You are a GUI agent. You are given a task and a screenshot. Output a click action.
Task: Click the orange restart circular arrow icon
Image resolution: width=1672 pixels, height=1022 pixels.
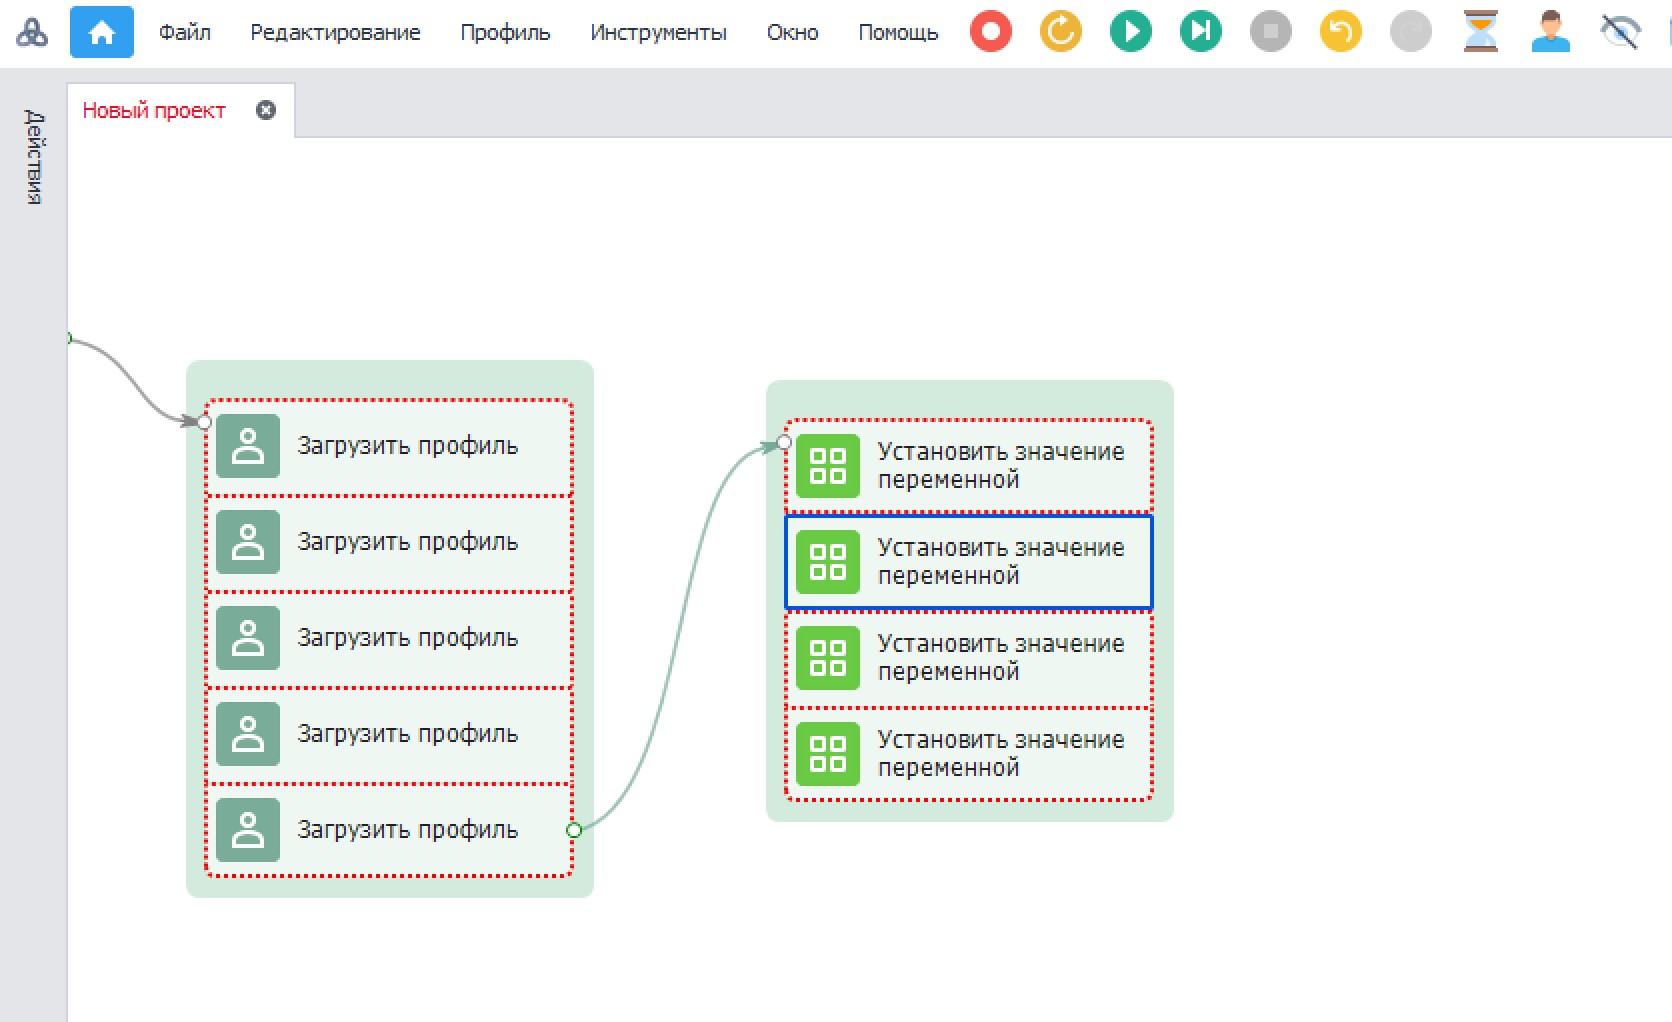[1060, 32]
